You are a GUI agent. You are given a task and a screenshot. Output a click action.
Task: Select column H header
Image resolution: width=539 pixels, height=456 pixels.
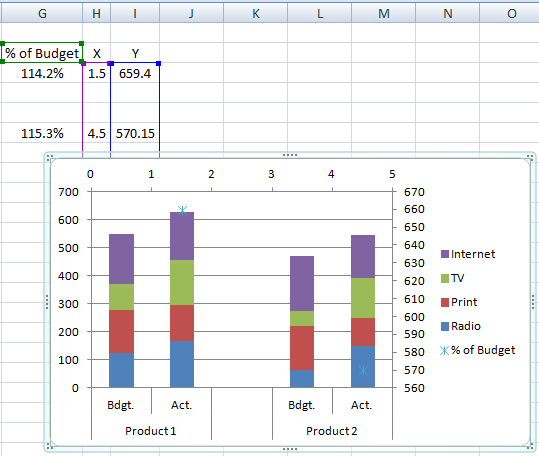tap(97, 13)
